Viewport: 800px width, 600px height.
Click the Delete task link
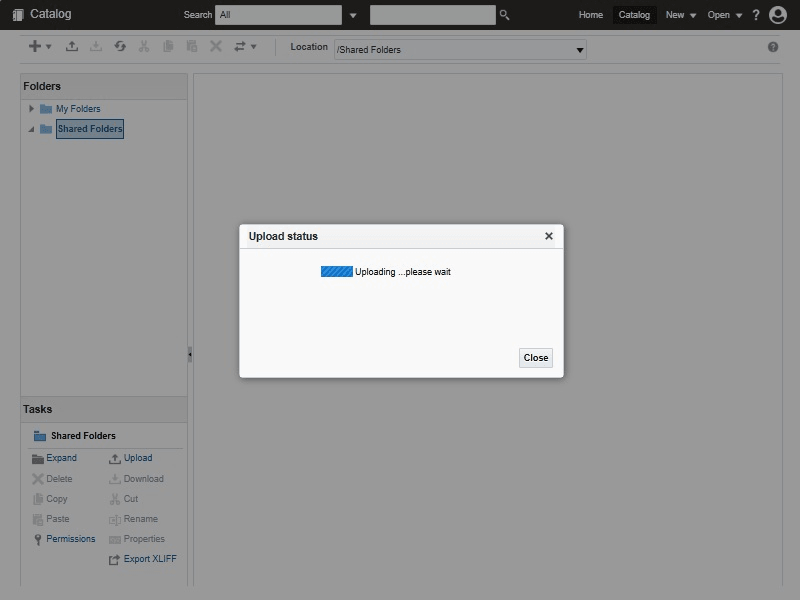point(59,479)
